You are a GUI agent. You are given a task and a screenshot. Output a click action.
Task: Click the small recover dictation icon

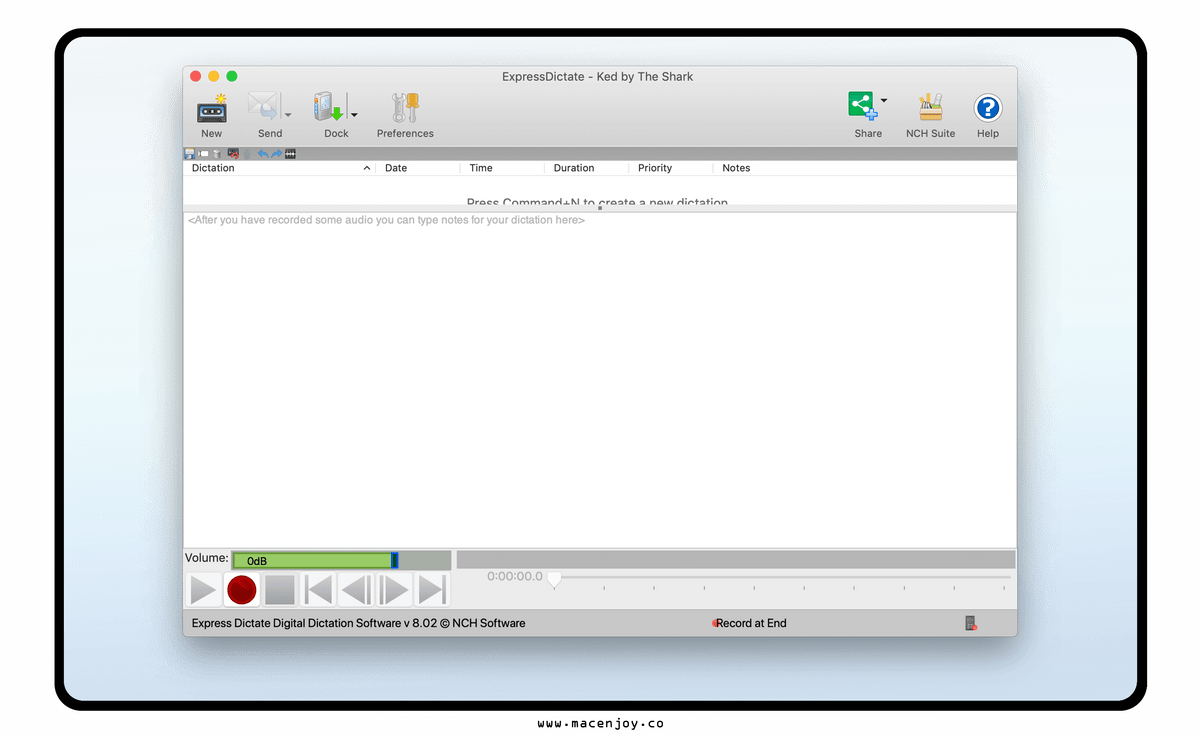coord(233,154)
